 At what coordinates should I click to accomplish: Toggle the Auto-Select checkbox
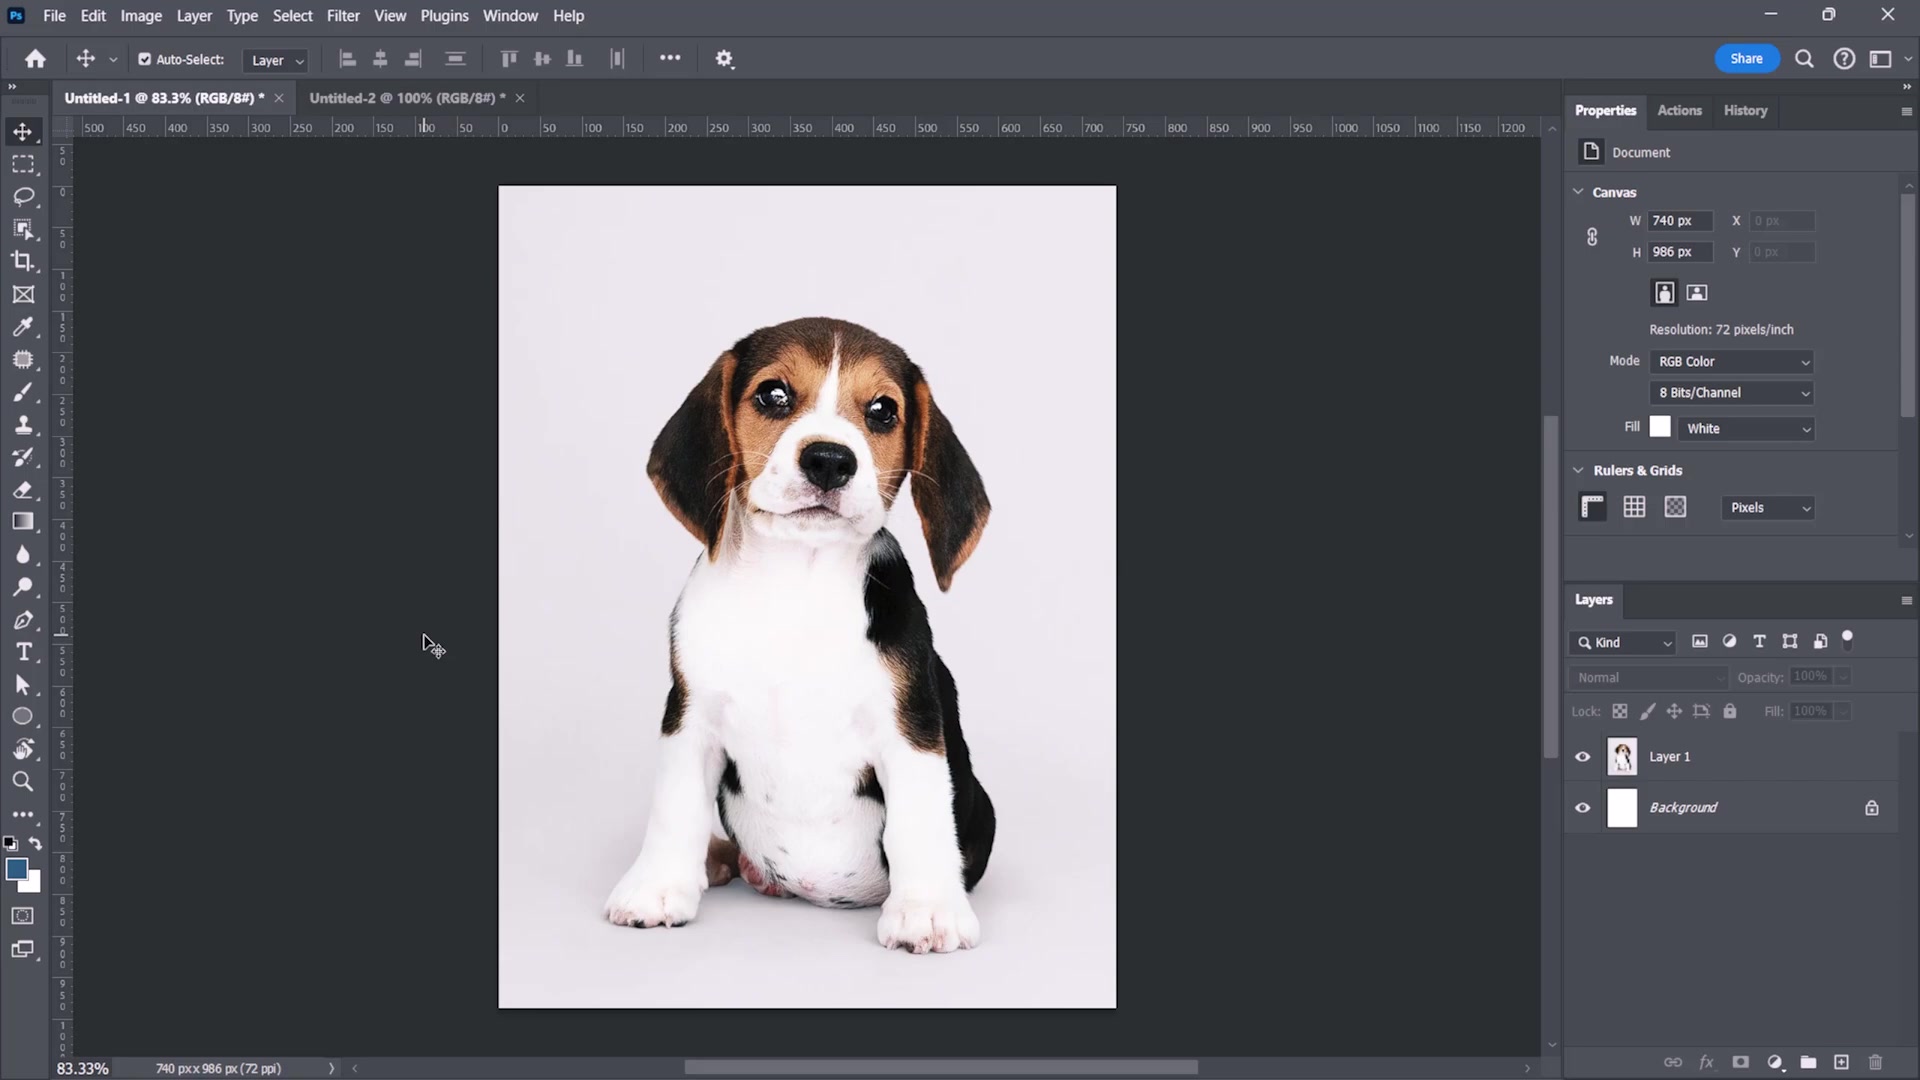point(144,59)
